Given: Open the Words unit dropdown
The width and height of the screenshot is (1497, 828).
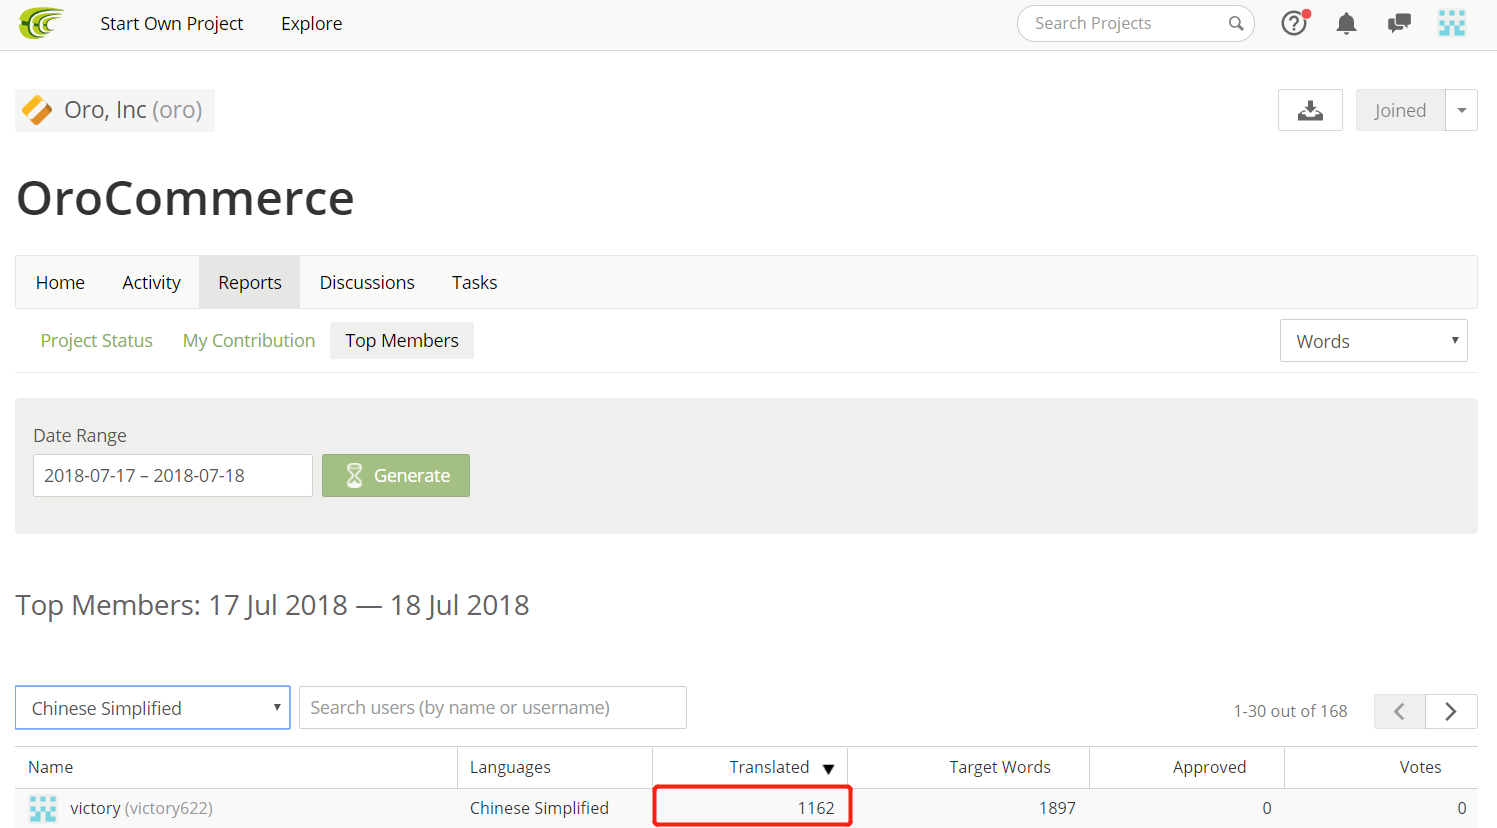Looking at the screenshot, I should [x=1374, y=341].
